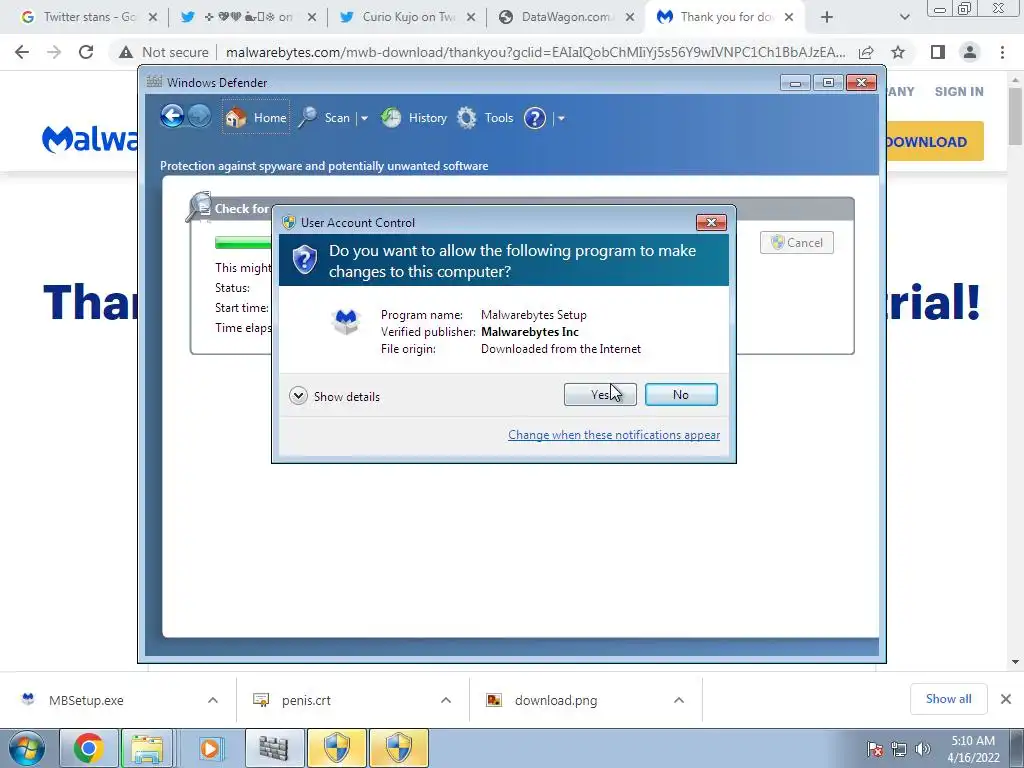Open the help options dropdown arrow
The width and height of the screenshot is (1024, 768).
coord(561,118)
